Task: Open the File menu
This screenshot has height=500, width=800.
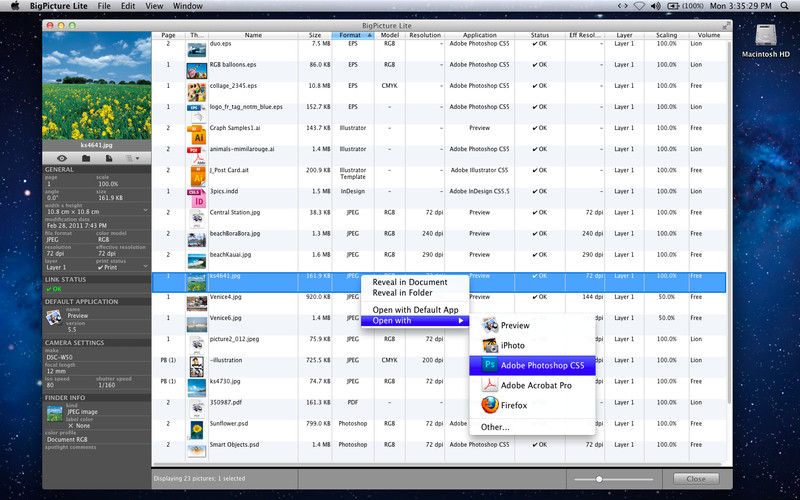Action: point(104,6)
